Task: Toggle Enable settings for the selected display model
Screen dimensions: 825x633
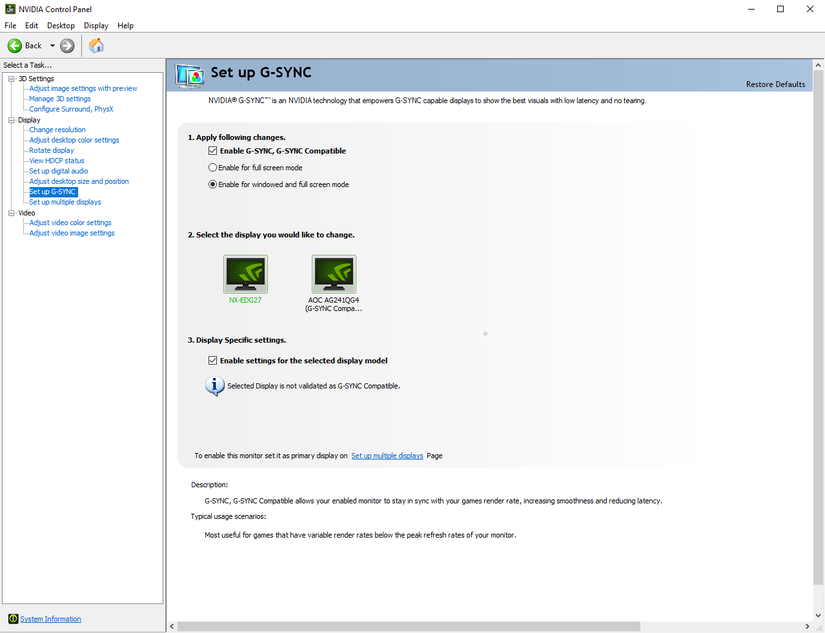Action: [212, 360]
